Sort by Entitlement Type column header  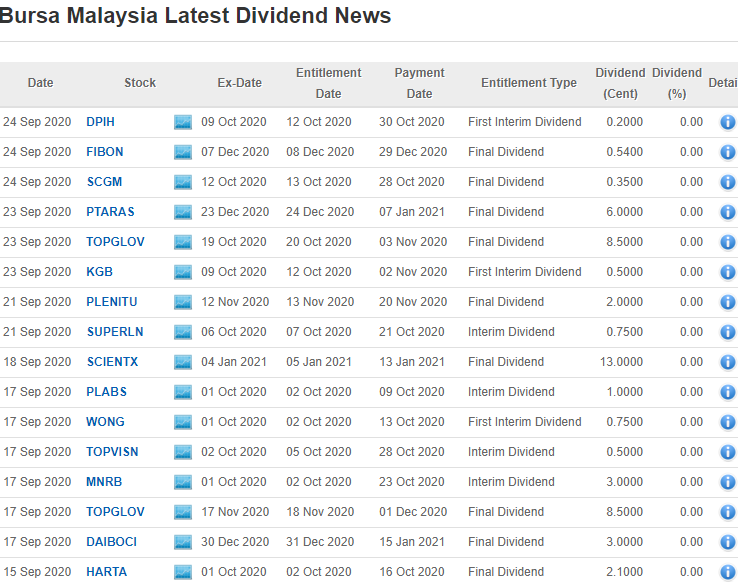[x=528, y=83]
